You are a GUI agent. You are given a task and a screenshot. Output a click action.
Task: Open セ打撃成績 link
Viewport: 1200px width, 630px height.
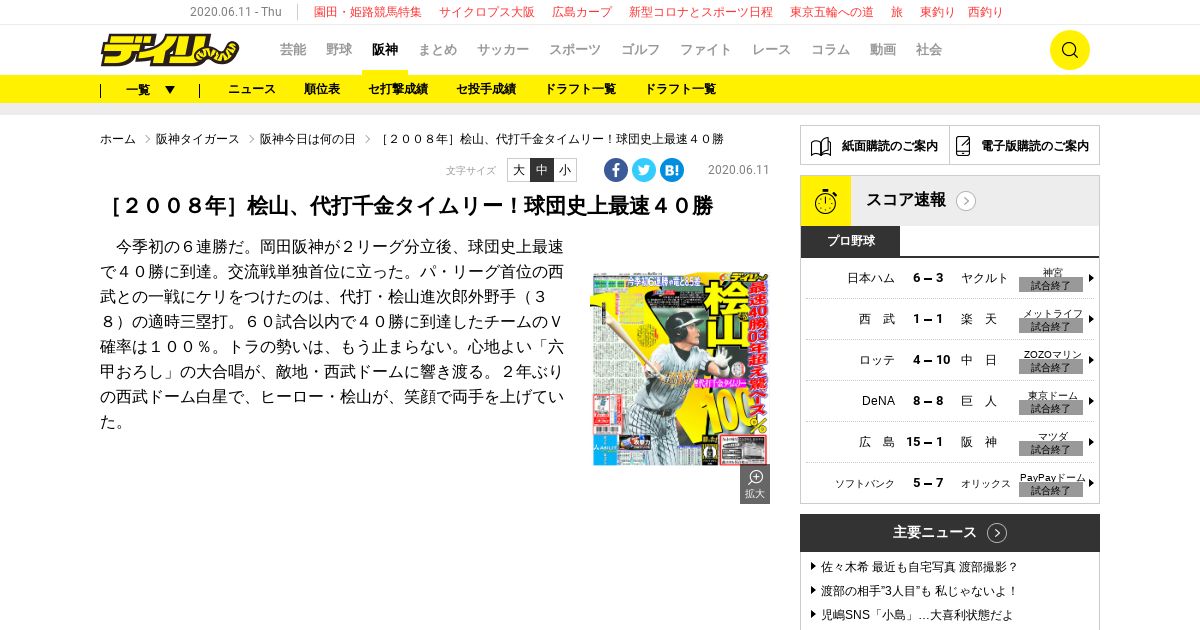pos(398,89)
